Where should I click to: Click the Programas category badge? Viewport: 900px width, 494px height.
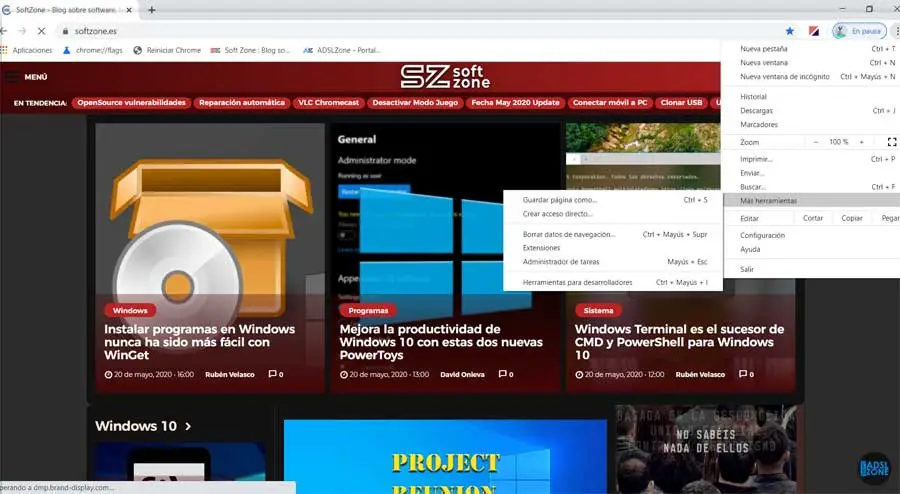coord(368,310)
